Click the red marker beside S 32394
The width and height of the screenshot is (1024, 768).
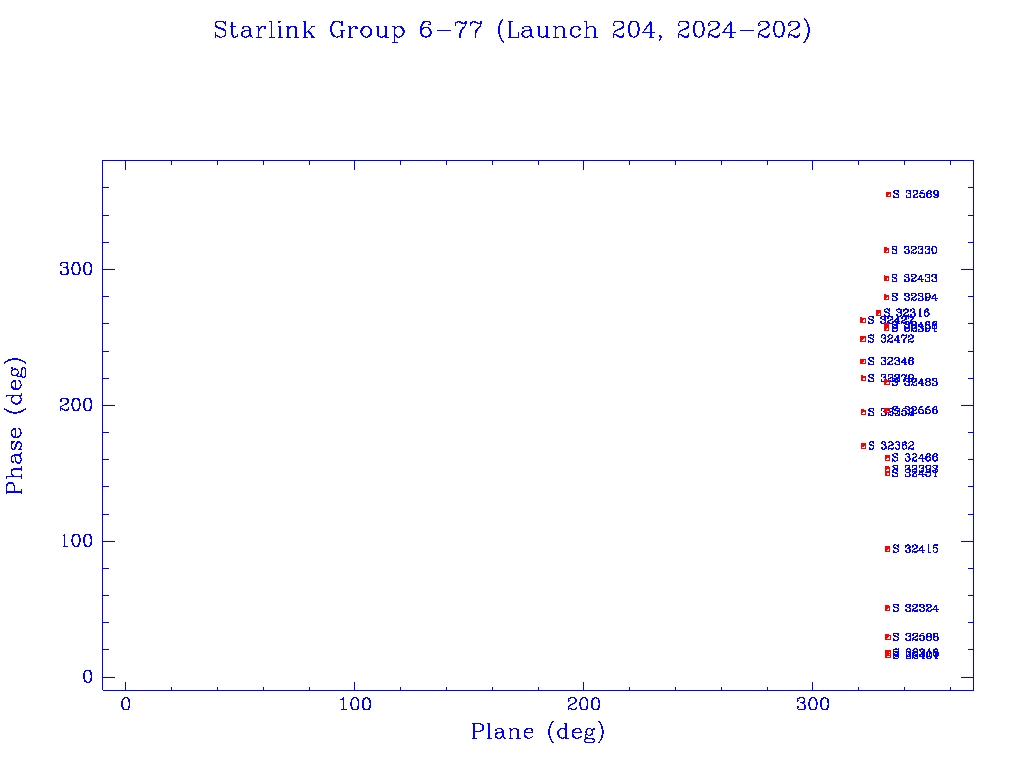coord(886,297)
